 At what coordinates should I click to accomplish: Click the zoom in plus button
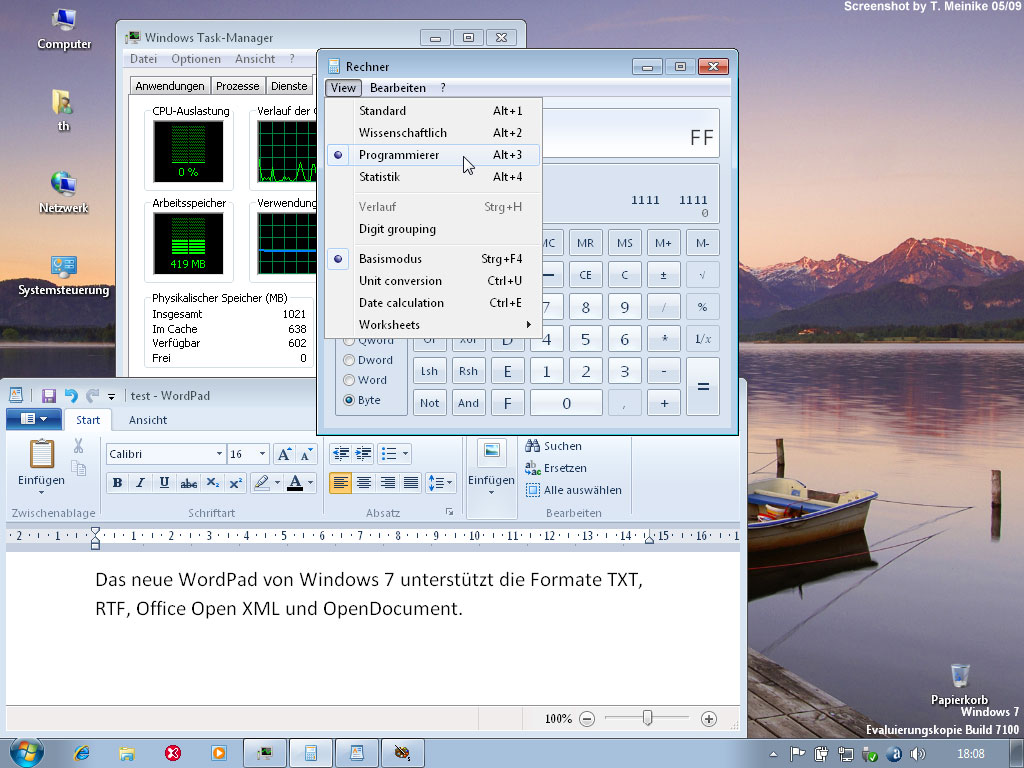(709, 719)
